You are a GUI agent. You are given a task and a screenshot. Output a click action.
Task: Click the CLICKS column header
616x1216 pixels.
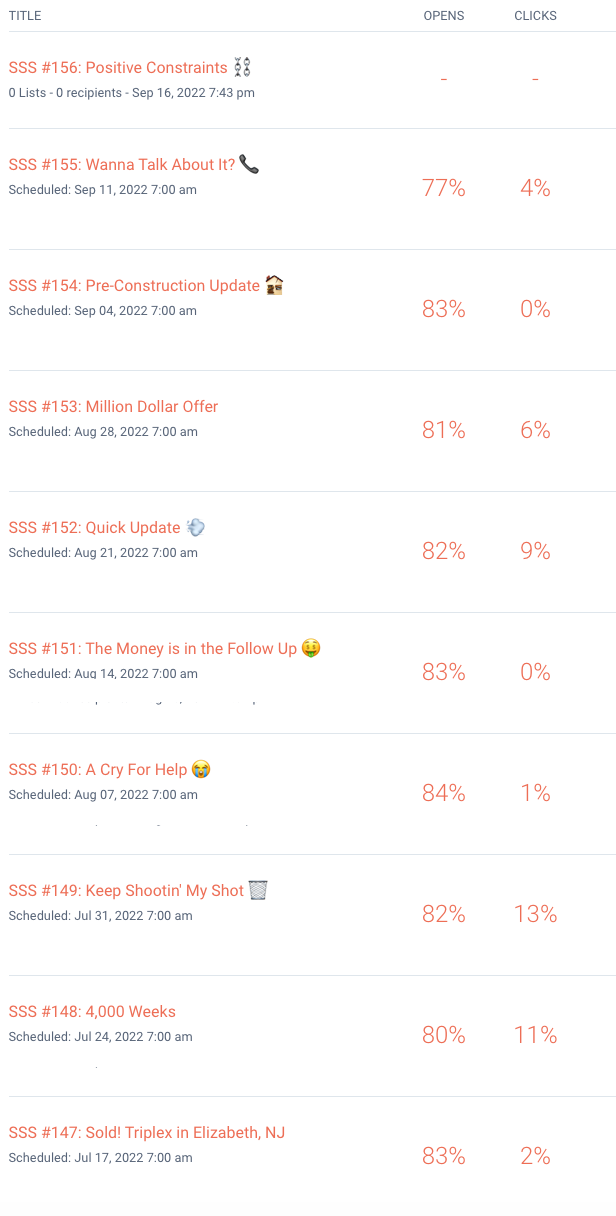(535, 16)
